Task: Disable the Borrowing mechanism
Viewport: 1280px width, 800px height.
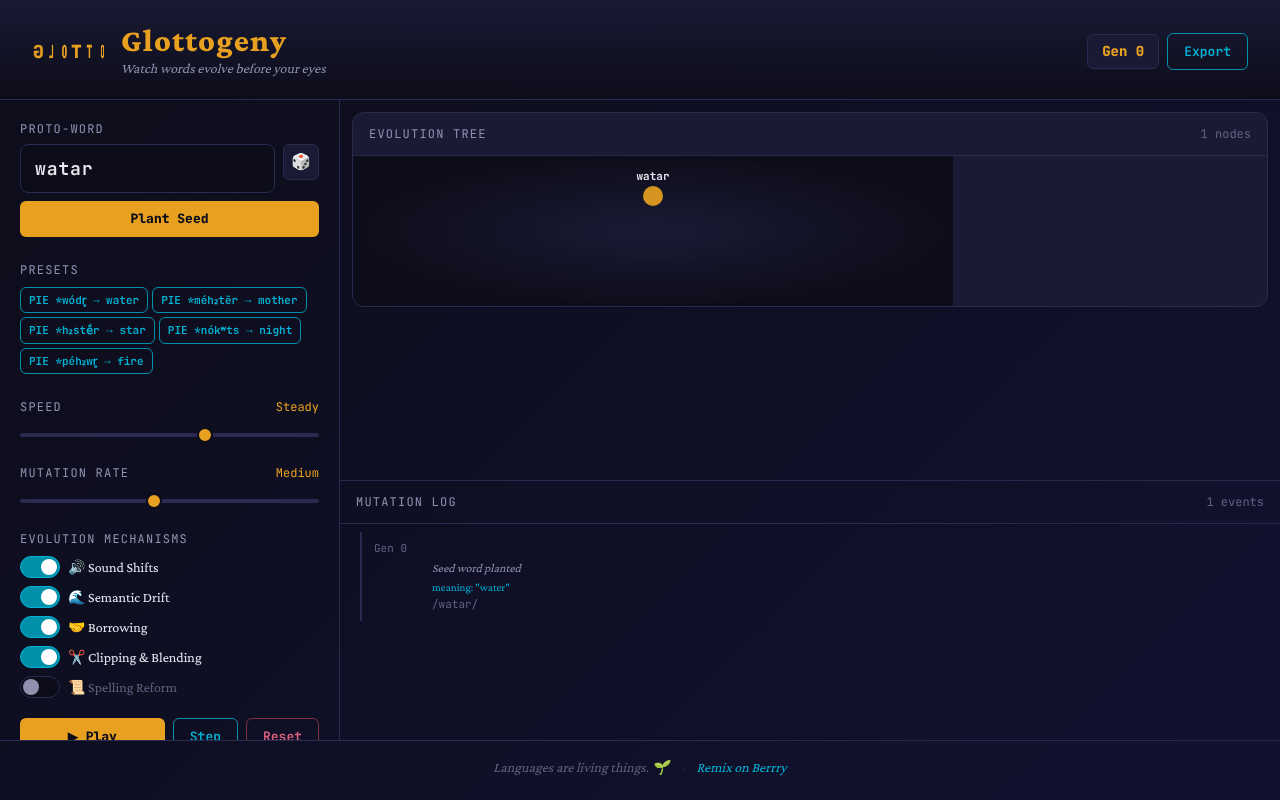Action: 40,626
